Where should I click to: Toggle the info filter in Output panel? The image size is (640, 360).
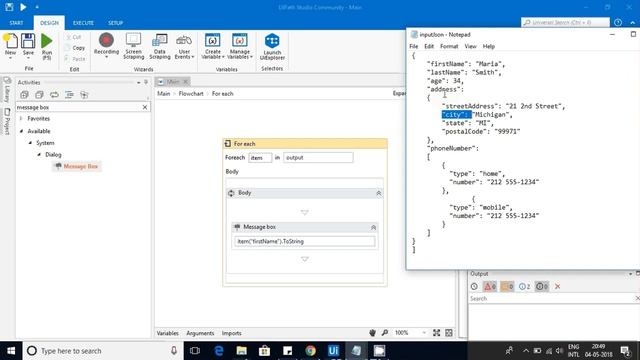click(x=524, y=287)
